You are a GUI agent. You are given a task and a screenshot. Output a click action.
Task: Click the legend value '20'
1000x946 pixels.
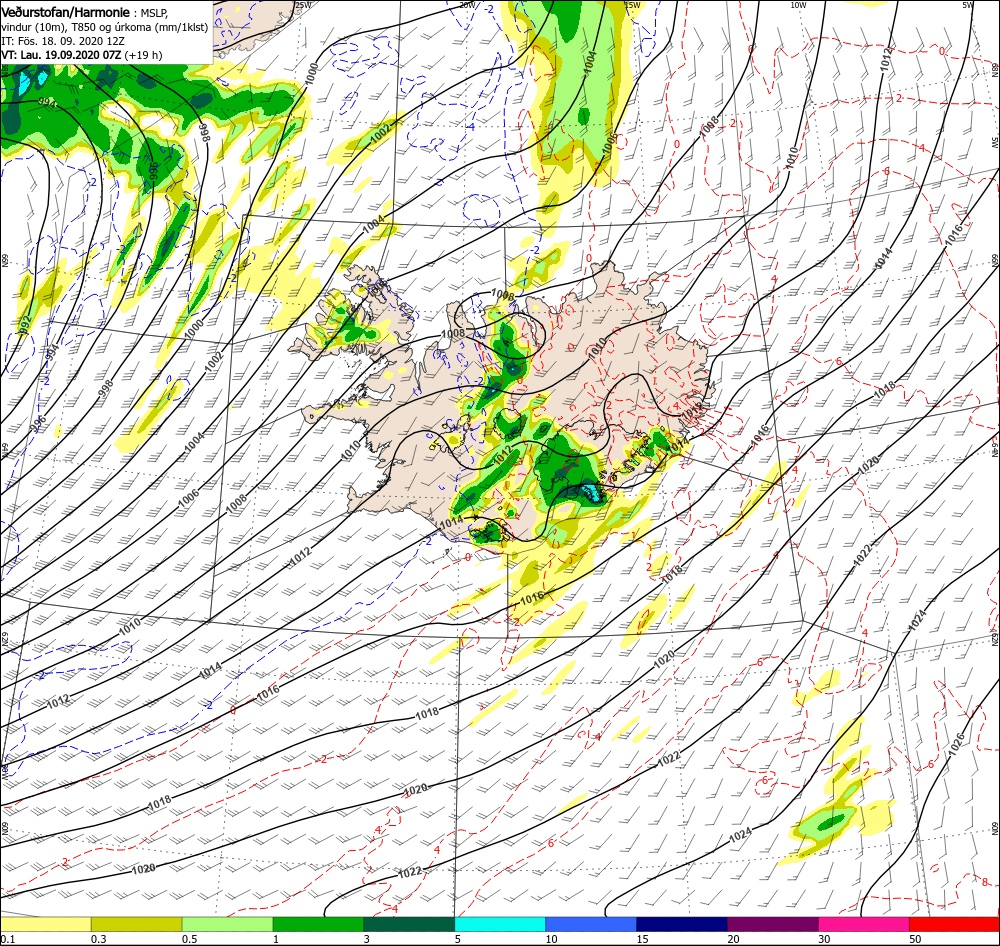(x=733, y=939)
